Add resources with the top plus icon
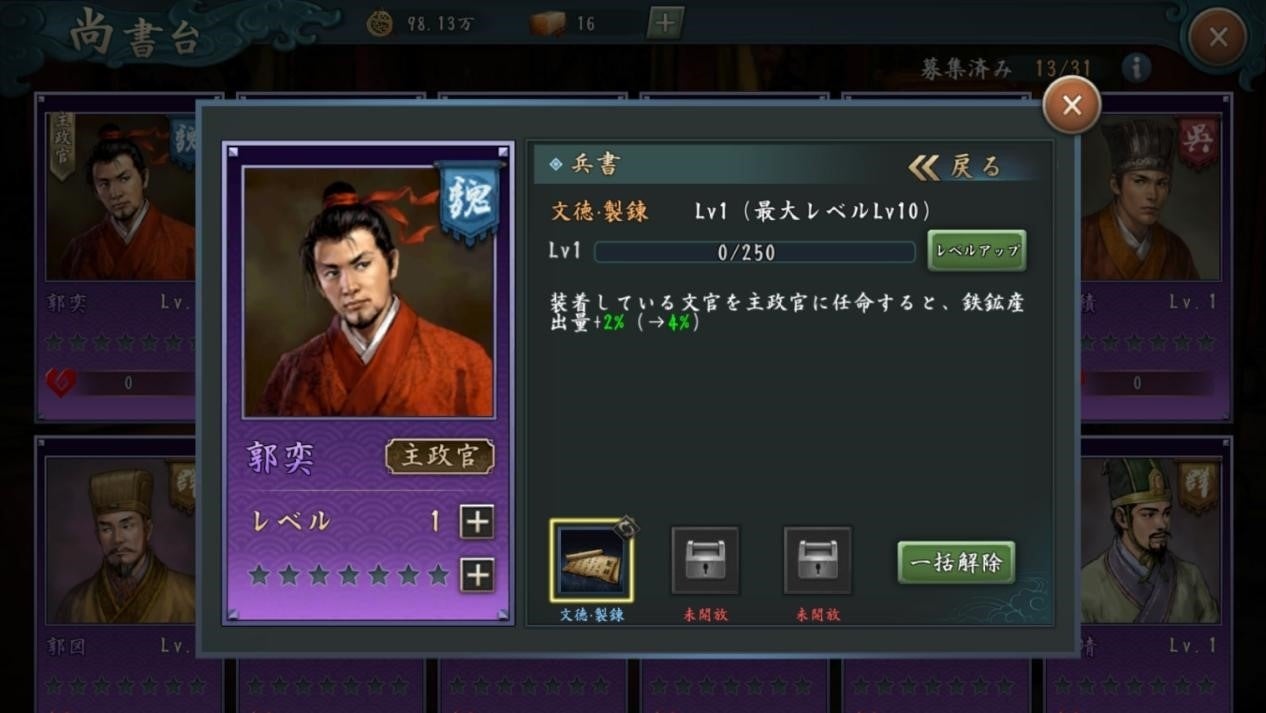The height and width of the screenshot is (713, 1266). 665,22
